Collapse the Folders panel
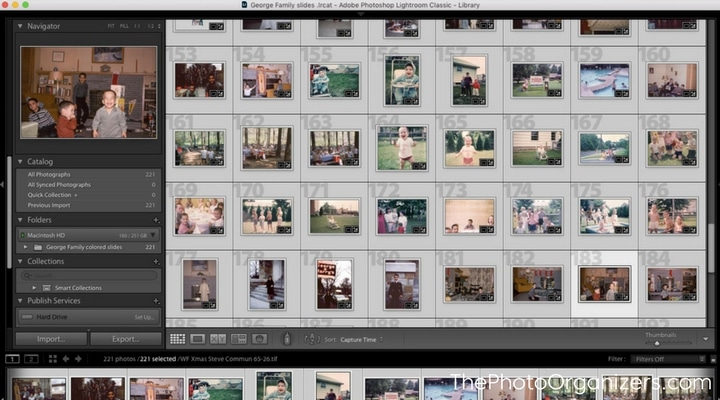This screenshot has height=400, width=720. click(x=20, y=220)
